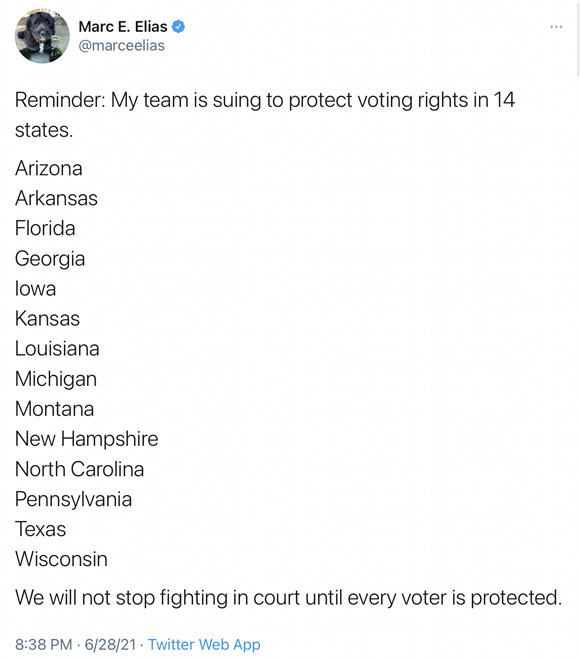The height and width of the screenshot is (660, 580).
Task: Click the vertical scrollbar on the right edge
Action: click(x=578, y=39)
